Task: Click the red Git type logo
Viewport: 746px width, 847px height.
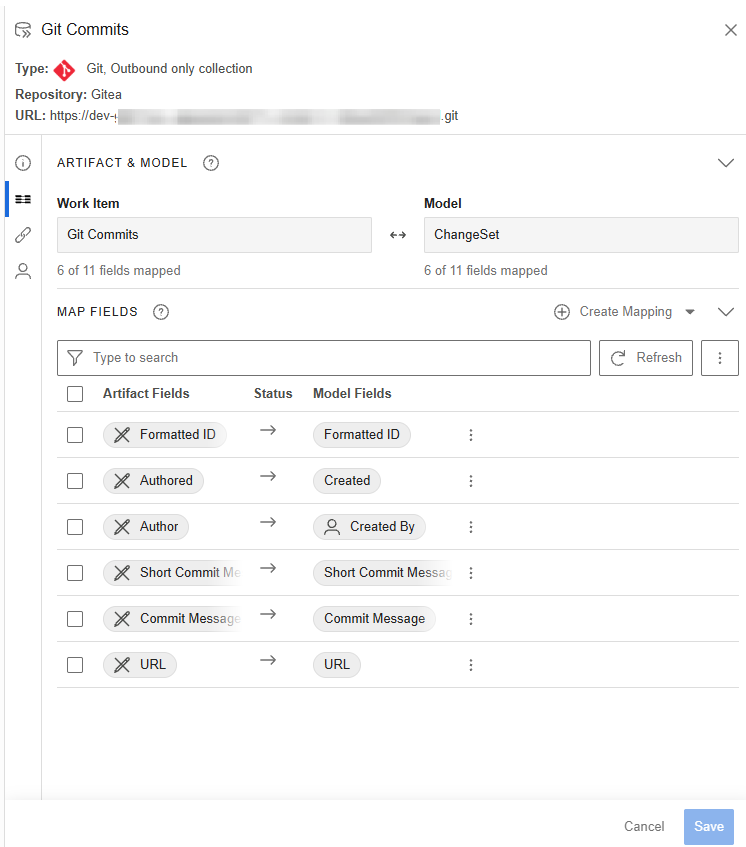Action: (65, 70)
